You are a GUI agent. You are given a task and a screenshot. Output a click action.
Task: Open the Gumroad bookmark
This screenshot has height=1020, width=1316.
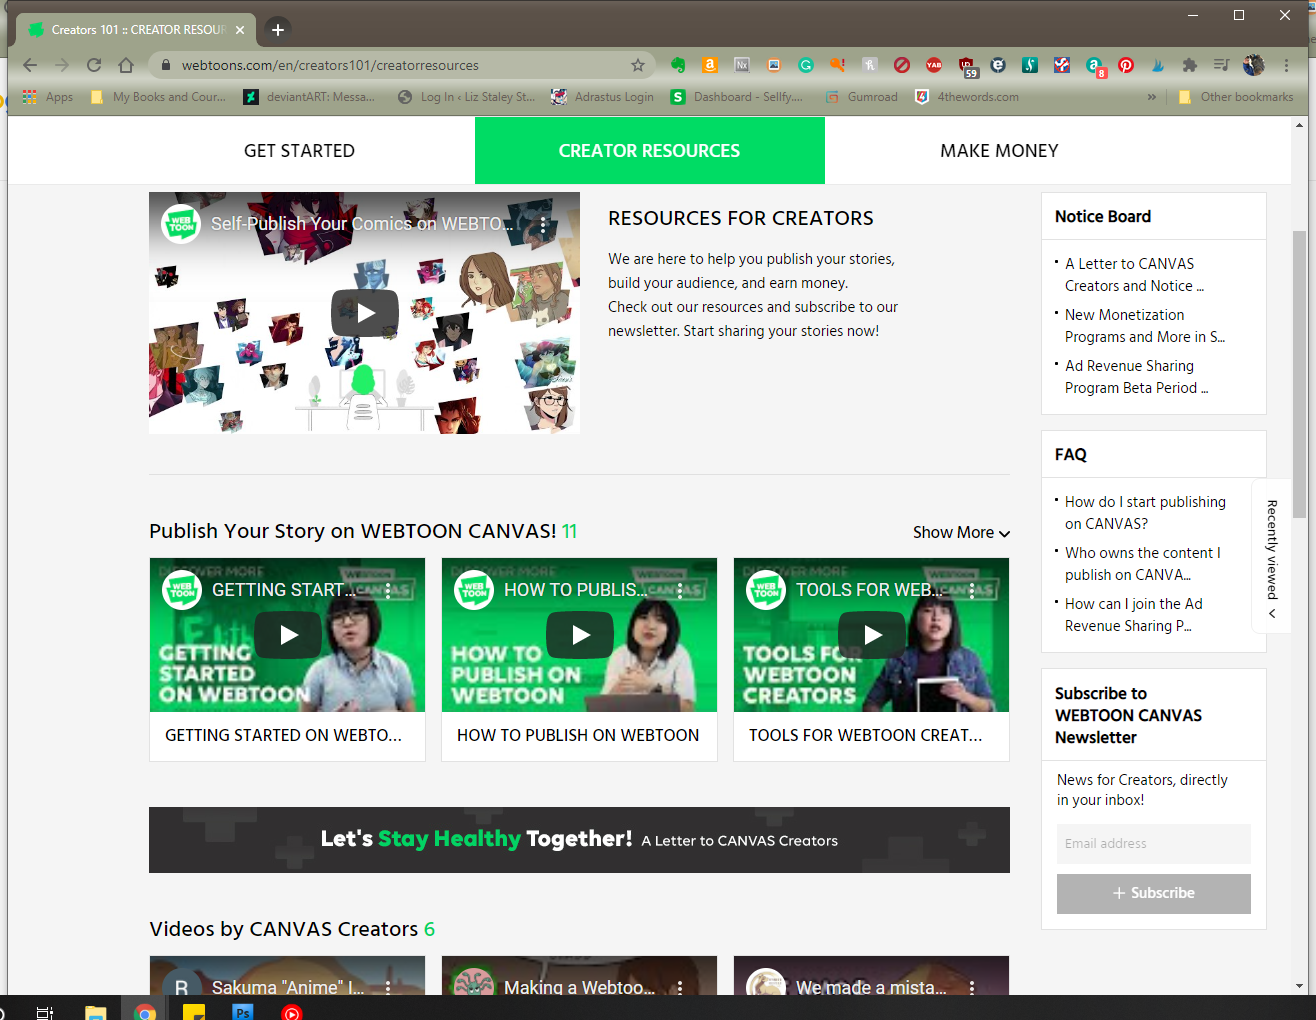point(862,97)
